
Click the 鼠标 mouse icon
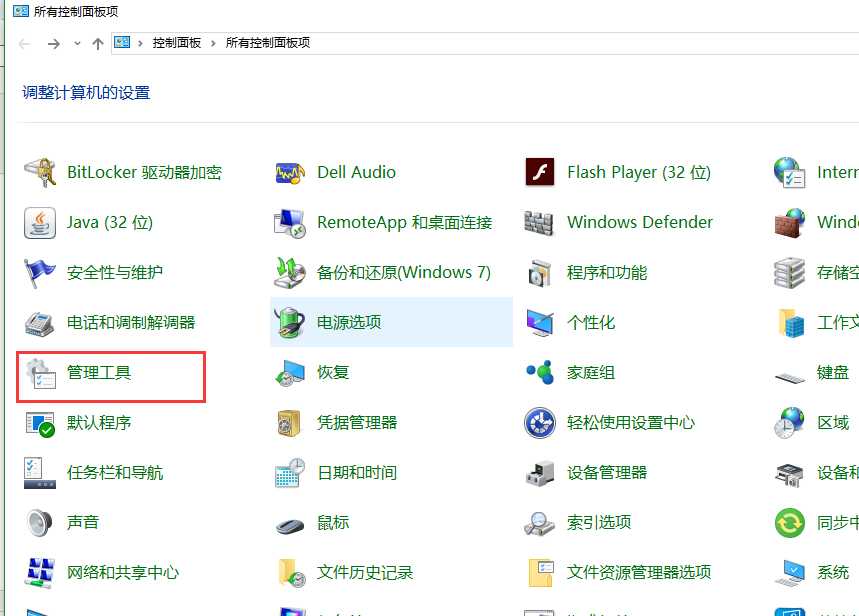click(290, 526)
